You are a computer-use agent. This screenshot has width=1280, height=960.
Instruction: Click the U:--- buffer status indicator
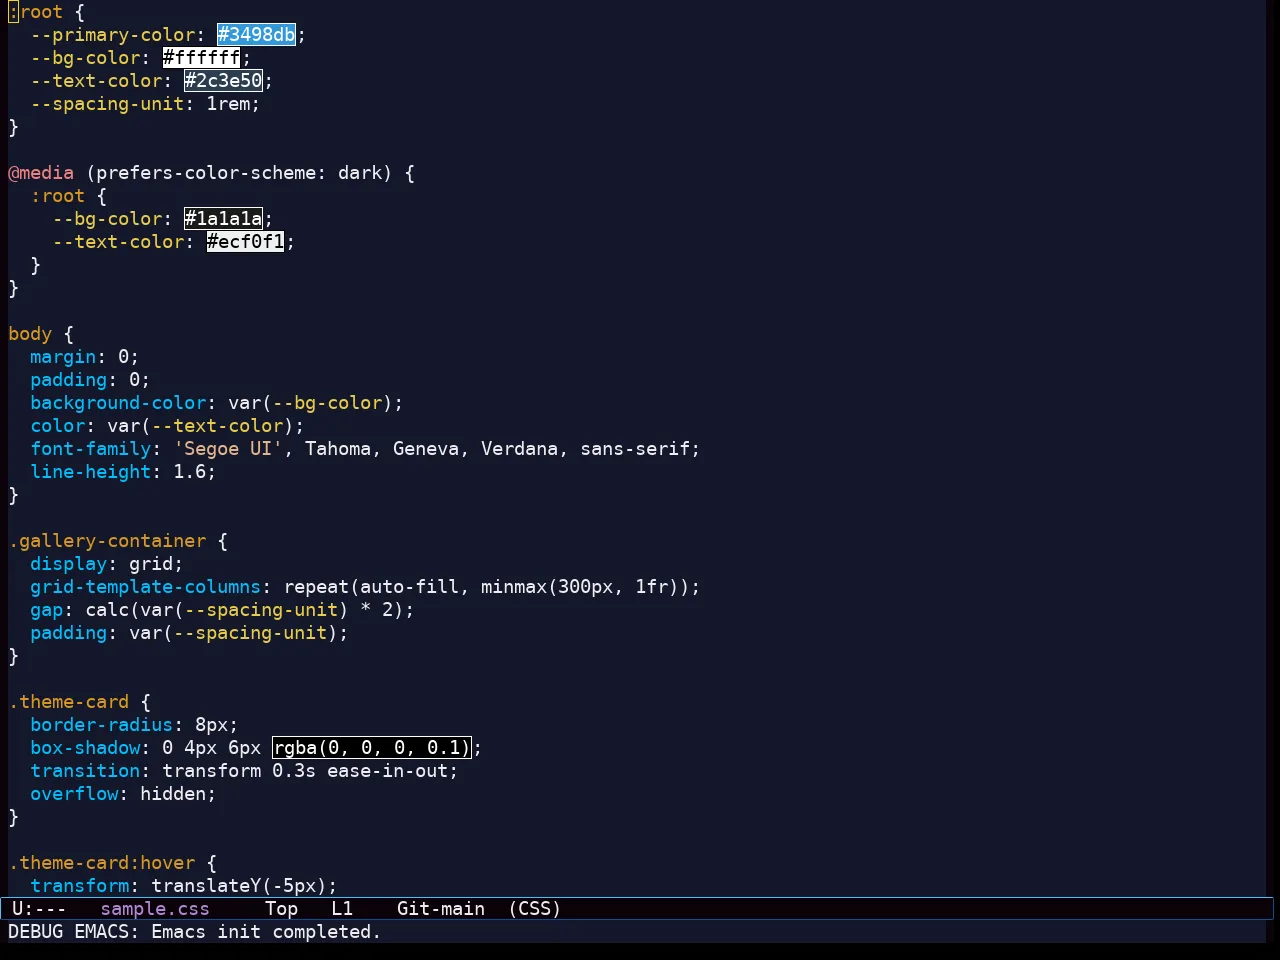(x=38, y=909)
